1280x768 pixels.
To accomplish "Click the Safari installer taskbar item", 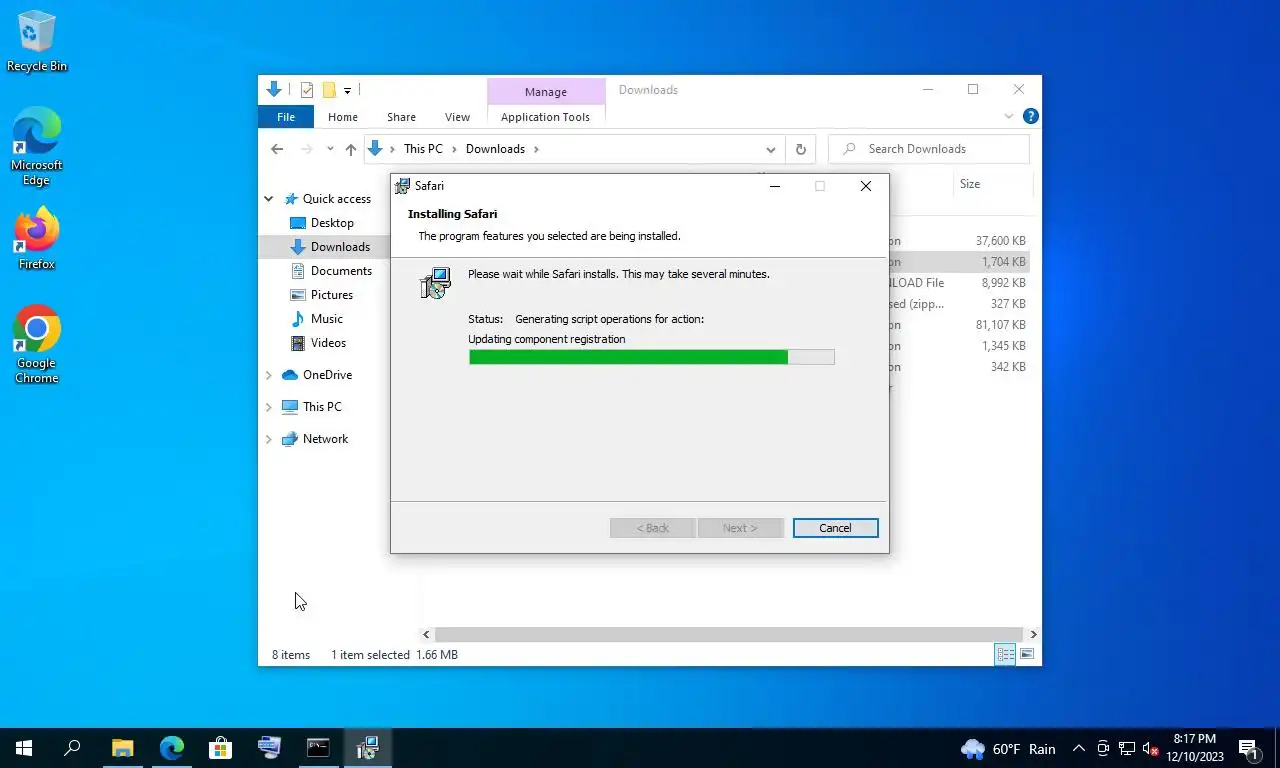I will 367,748.
